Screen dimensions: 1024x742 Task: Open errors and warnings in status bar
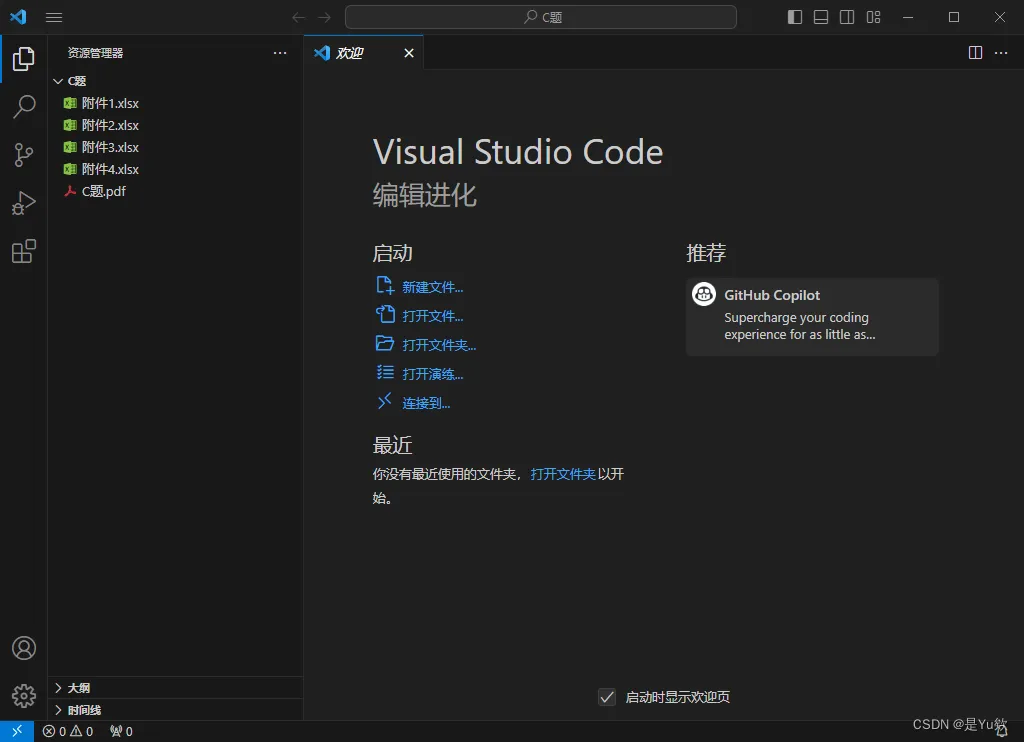pyautogui.click(x=68, y=732)
